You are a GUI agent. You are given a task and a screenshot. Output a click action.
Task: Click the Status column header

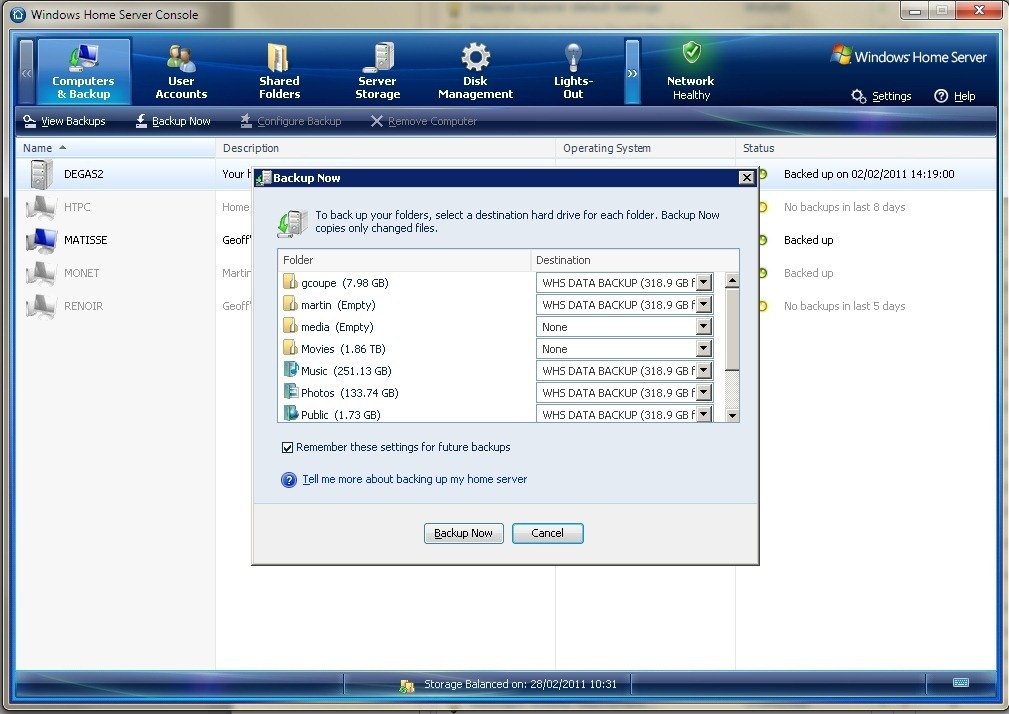pos(866,148)
